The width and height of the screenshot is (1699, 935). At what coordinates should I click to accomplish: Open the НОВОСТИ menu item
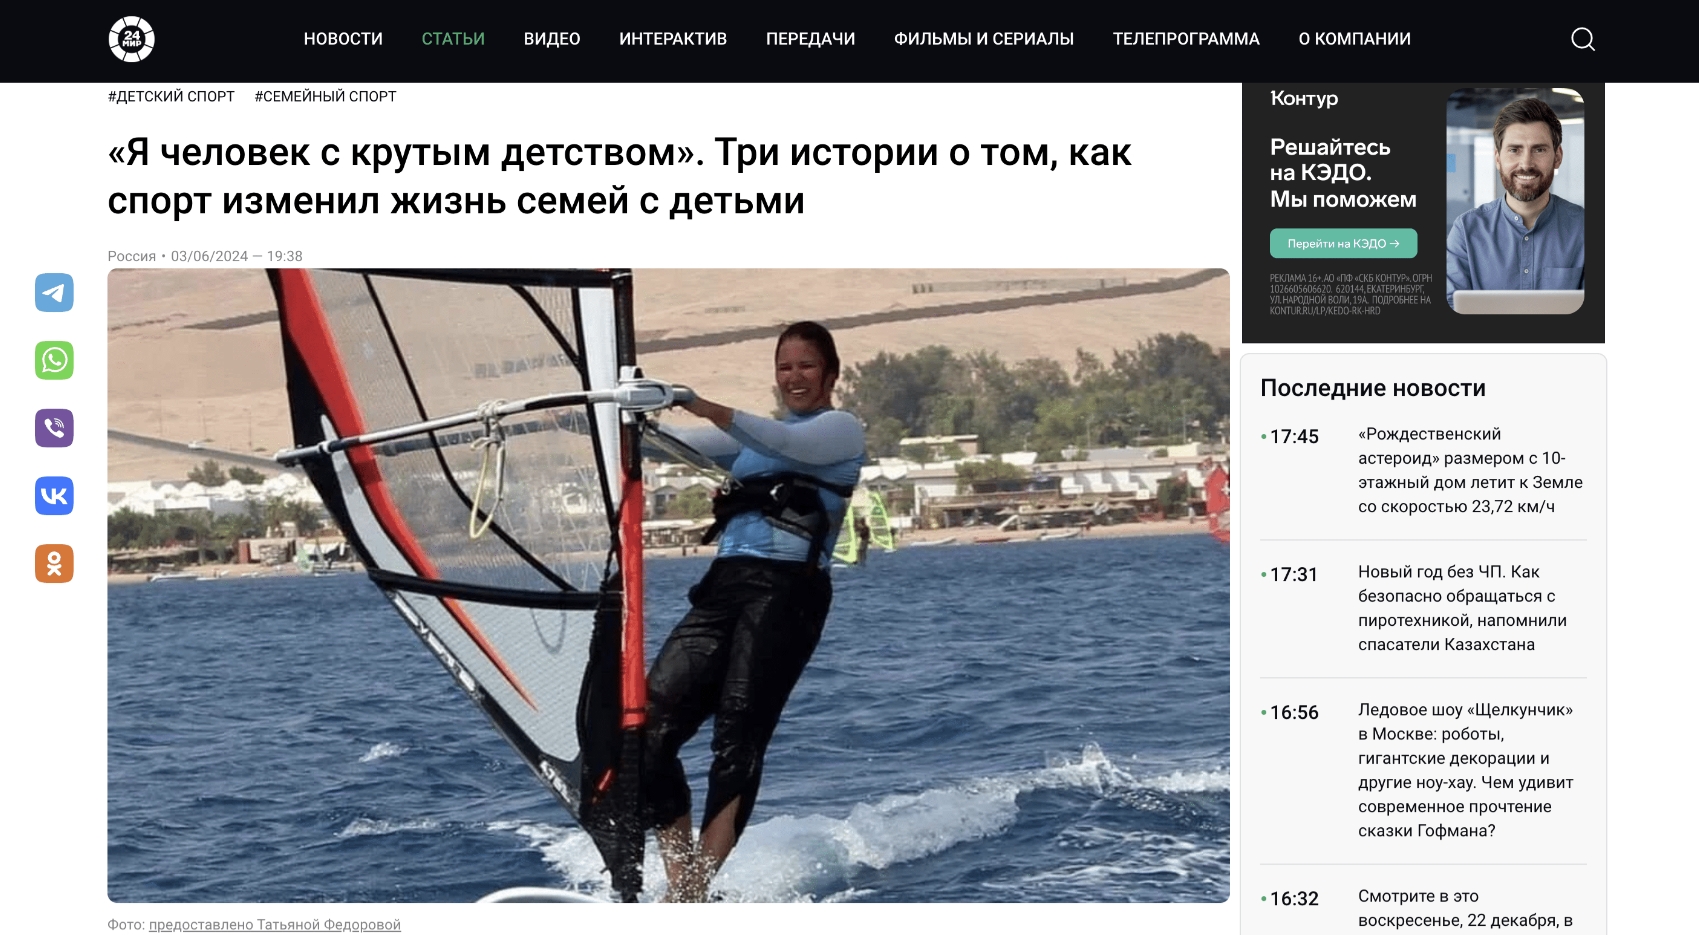[x=343, y=39]
